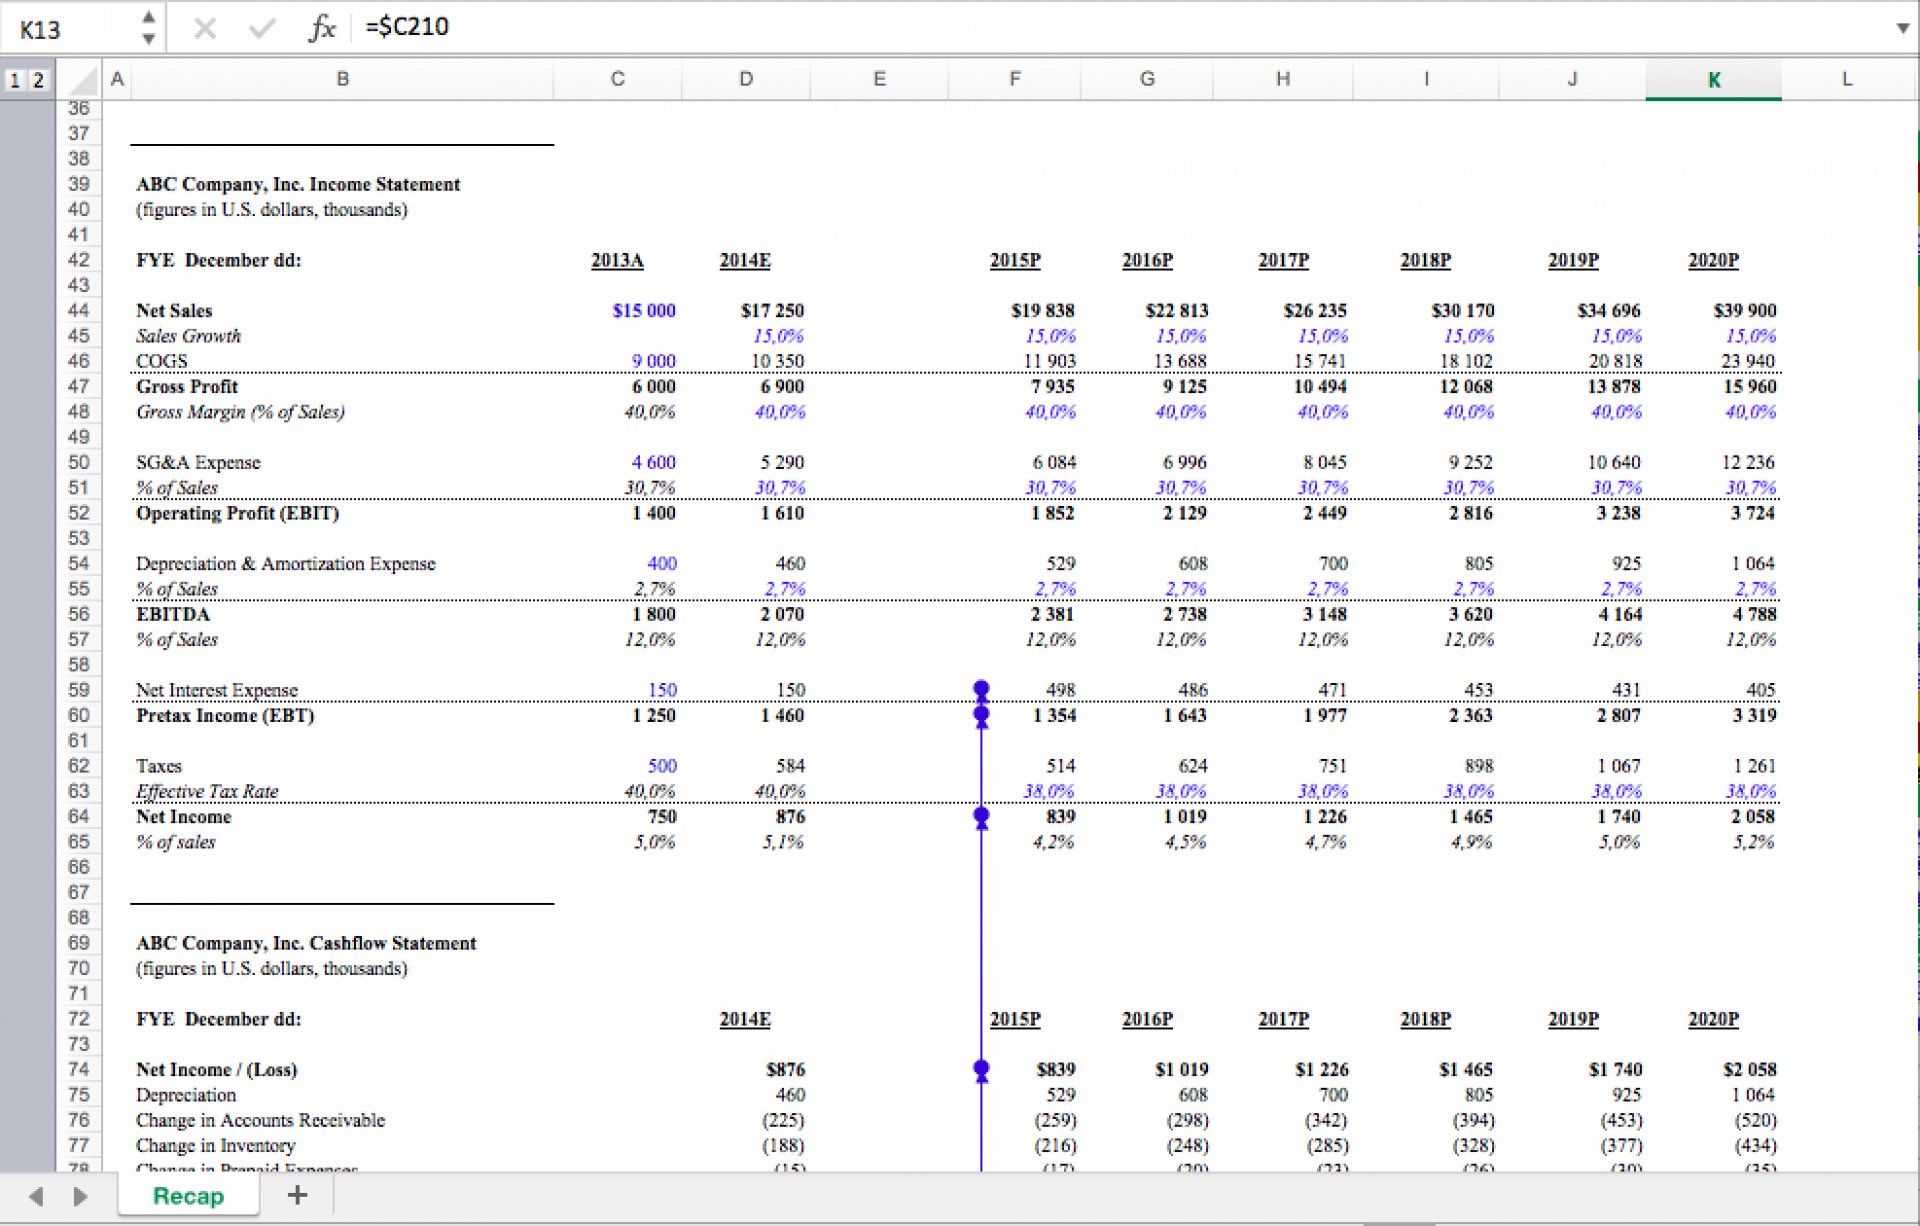Click 2020P Net Sales value $39 900

(1745, 311)
